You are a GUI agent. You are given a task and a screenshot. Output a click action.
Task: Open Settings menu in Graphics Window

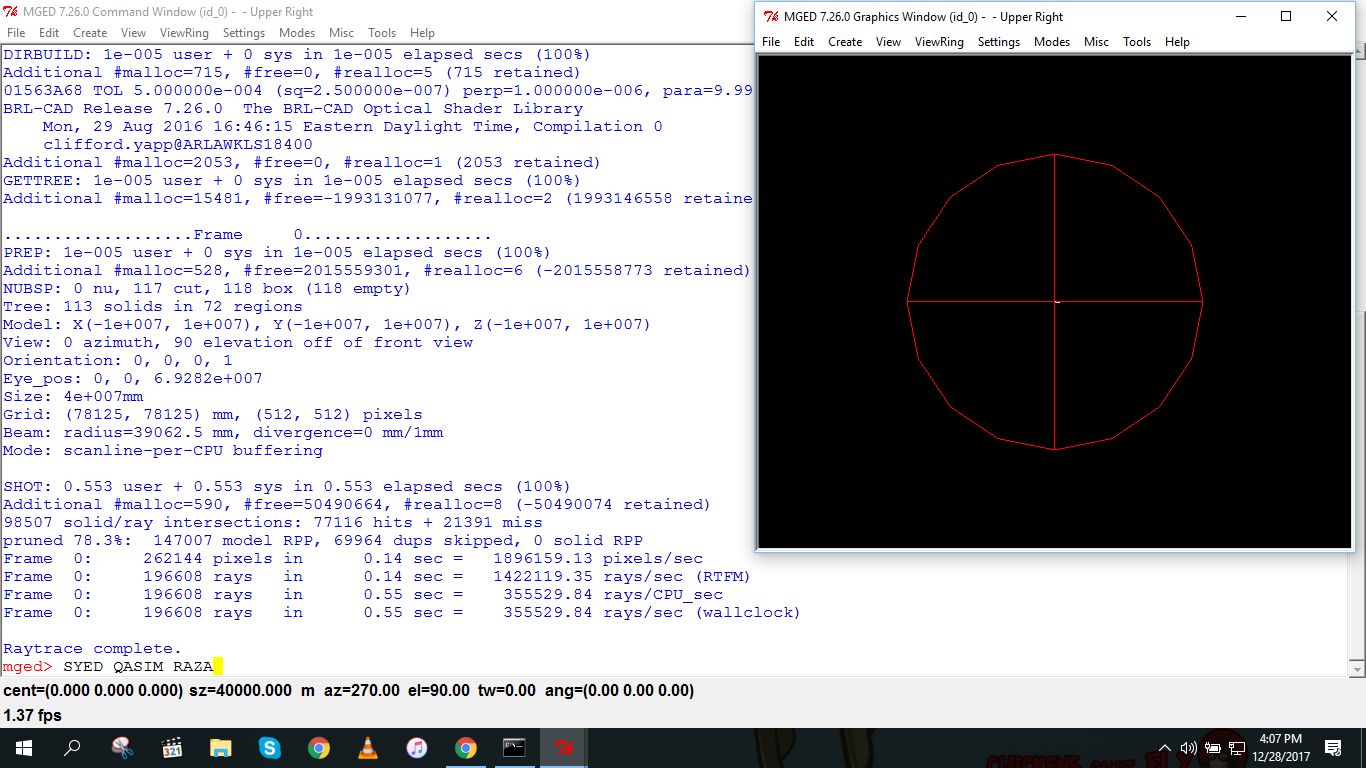[999, 42]
